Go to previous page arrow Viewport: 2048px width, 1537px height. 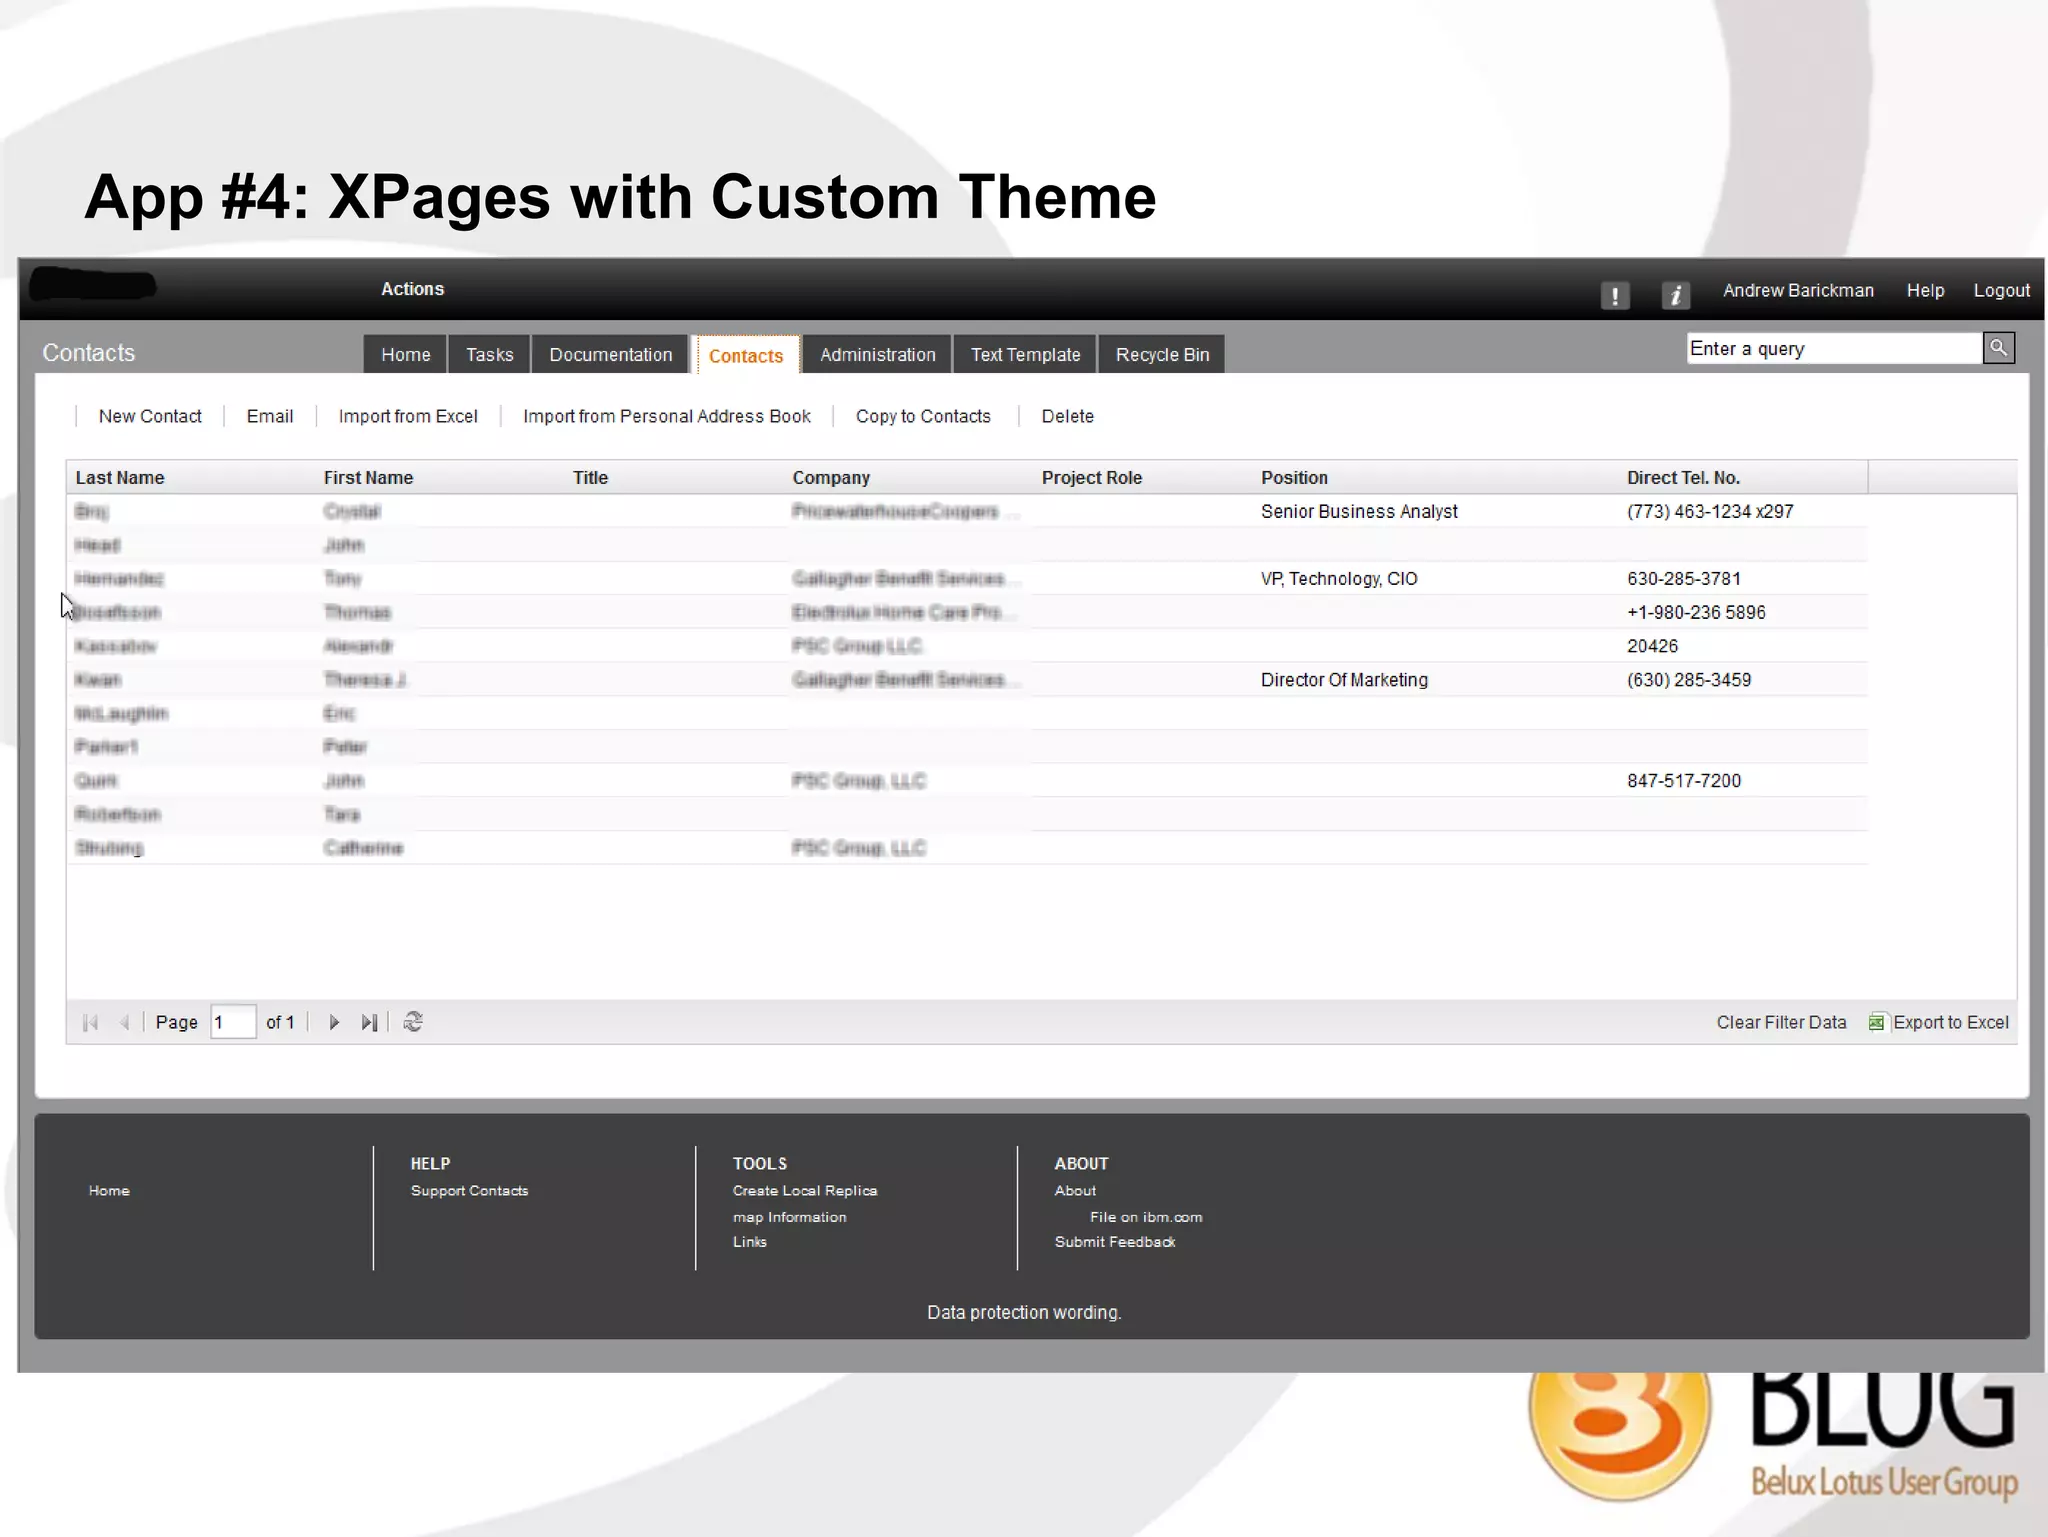click(x=125, y=1022)
